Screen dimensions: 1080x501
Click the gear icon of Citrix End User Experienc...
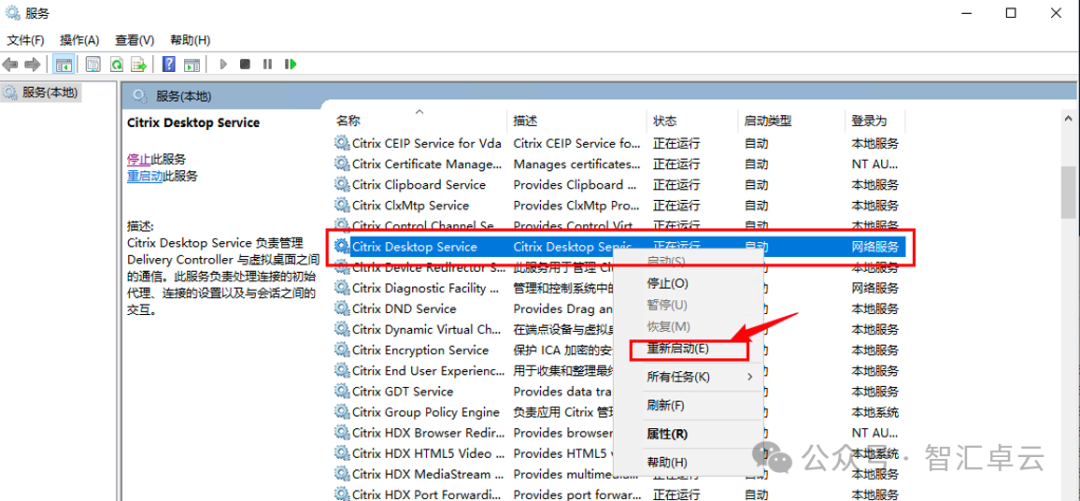(342, 371)
